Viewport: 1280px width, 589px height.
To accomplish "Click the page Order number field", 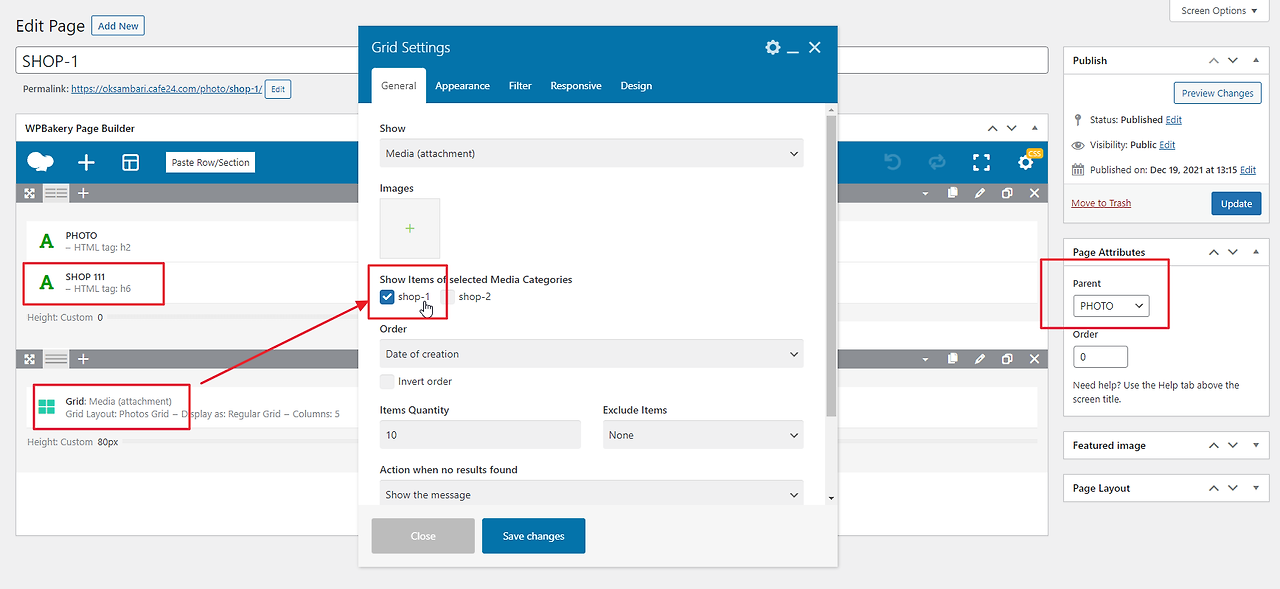I will pos(1100,357).
